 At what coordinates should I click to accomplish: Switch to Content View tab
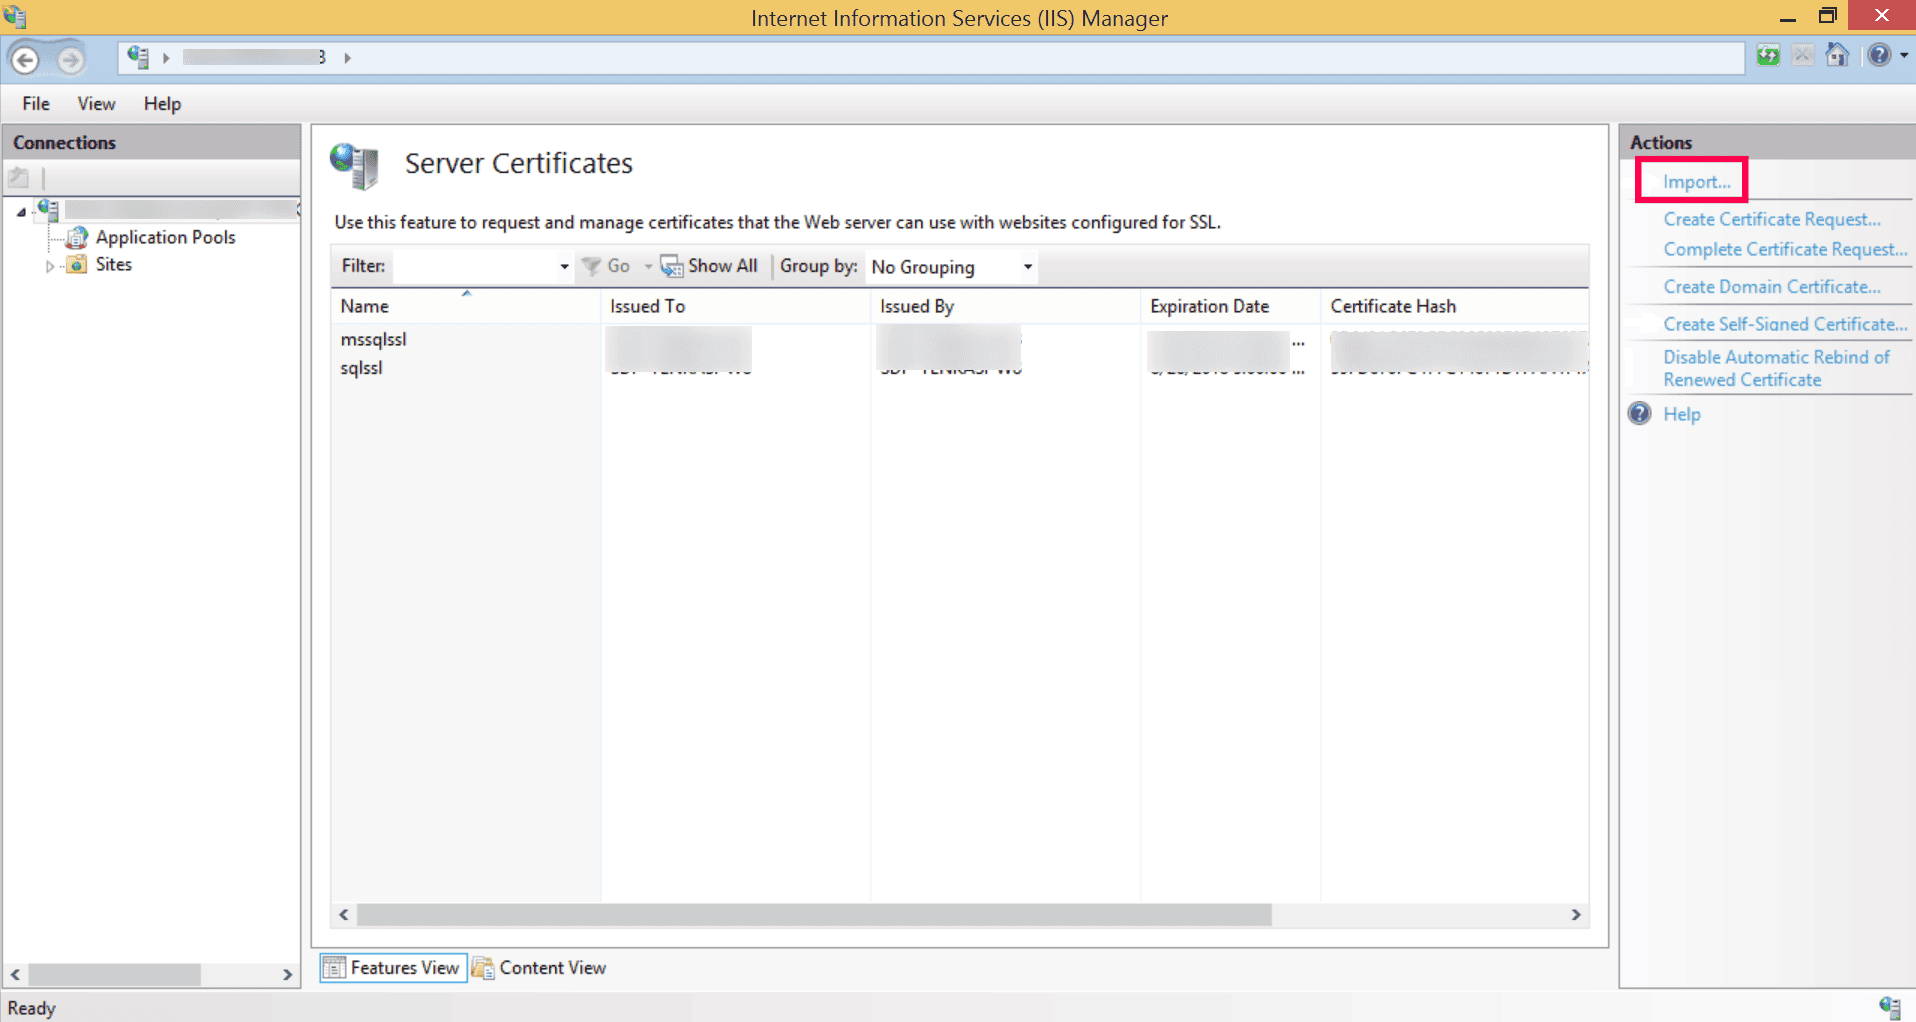(552, 967)
